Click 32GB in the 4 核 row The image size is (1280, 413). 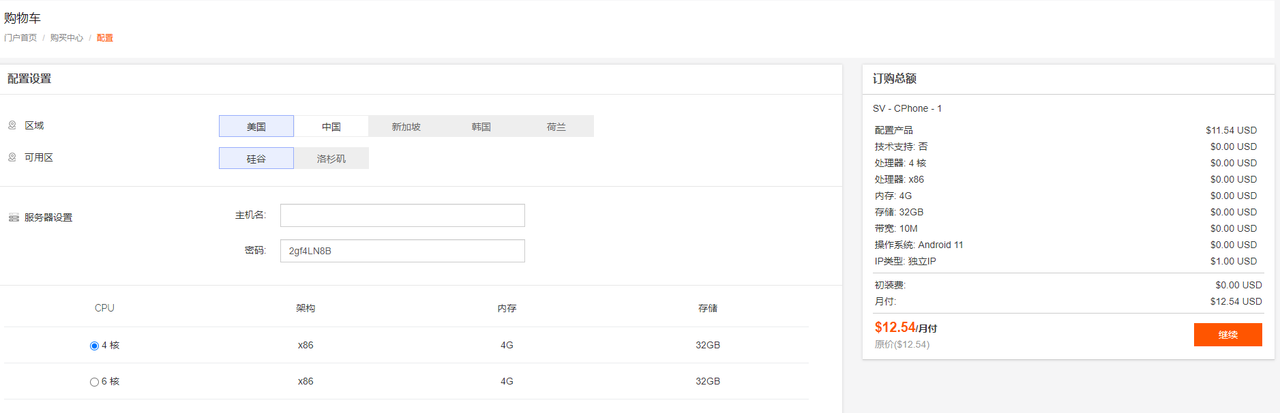(708, 345)
